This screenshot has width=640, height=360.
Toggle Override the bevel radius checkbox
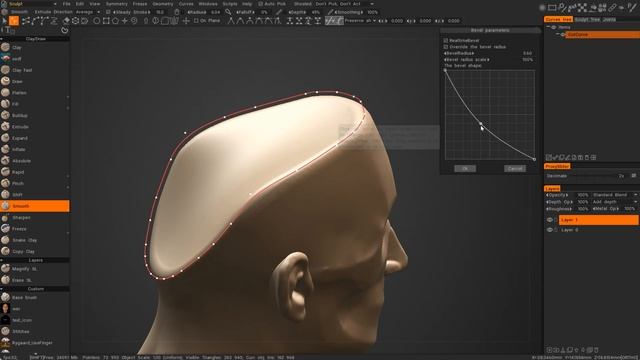tap(446, 47)
